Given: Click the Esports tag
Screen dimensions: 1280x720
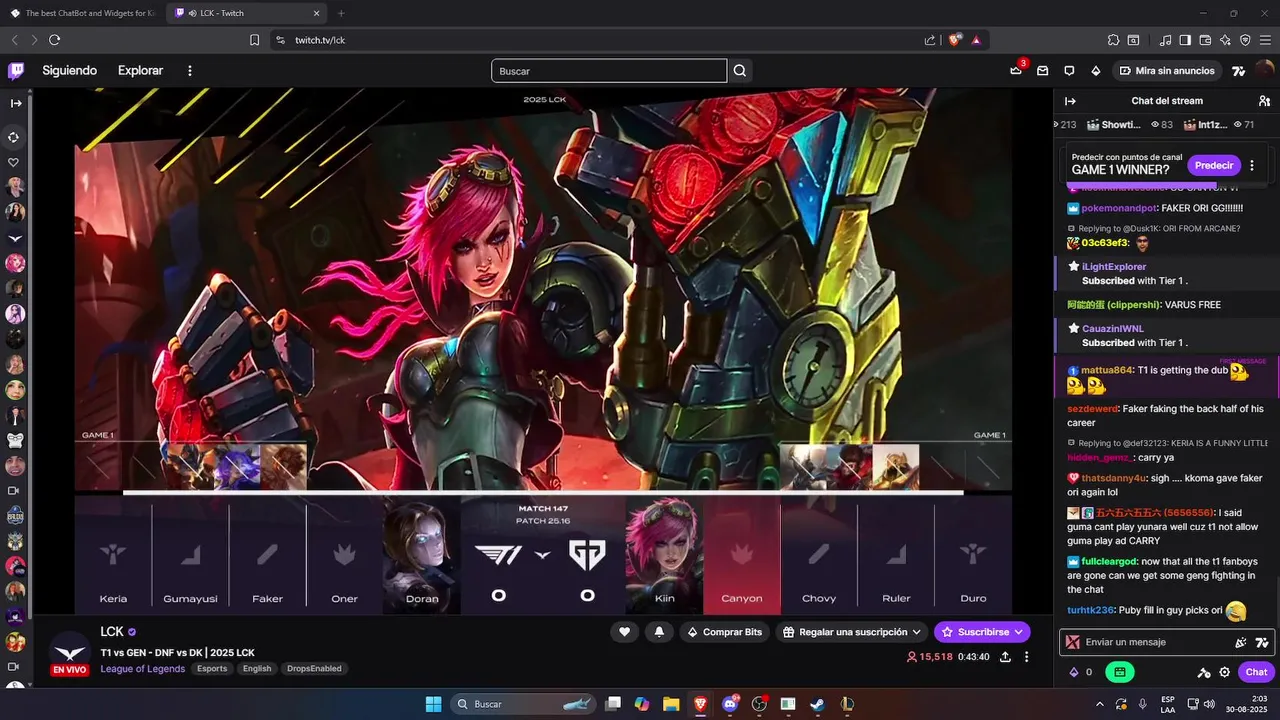Looking at the screenshot, I should tap(212, 668).
